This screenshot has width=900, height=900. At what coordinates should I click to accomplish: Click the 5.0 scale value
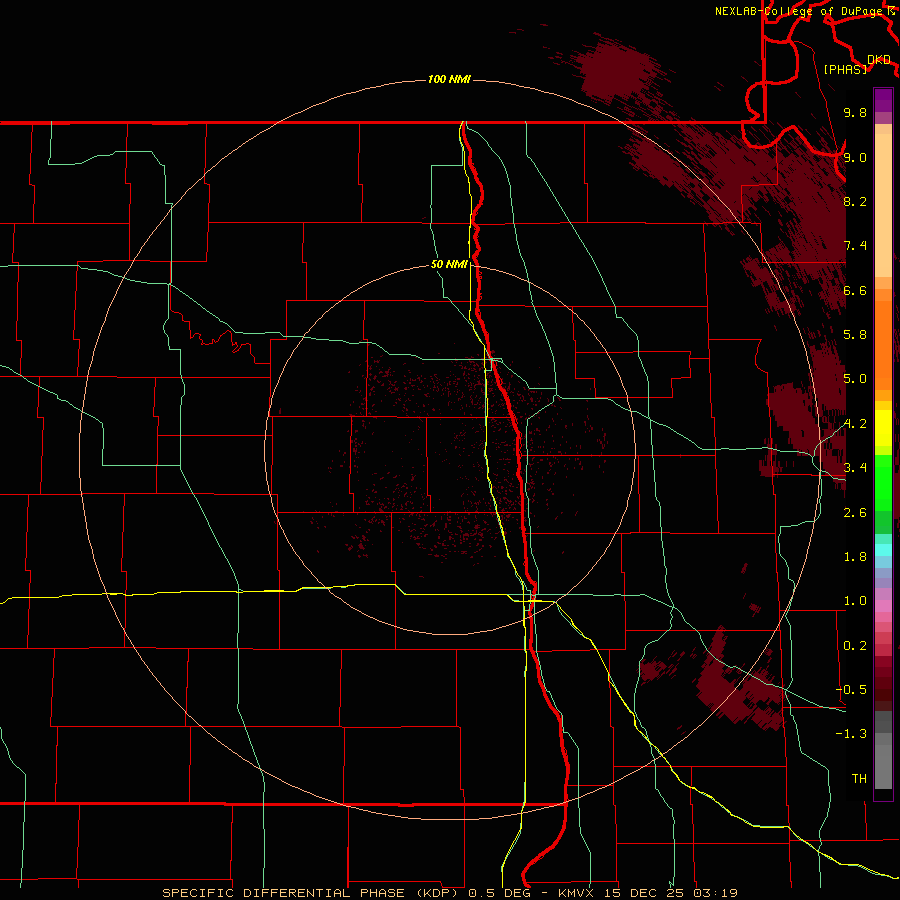[x=855, y=379]
